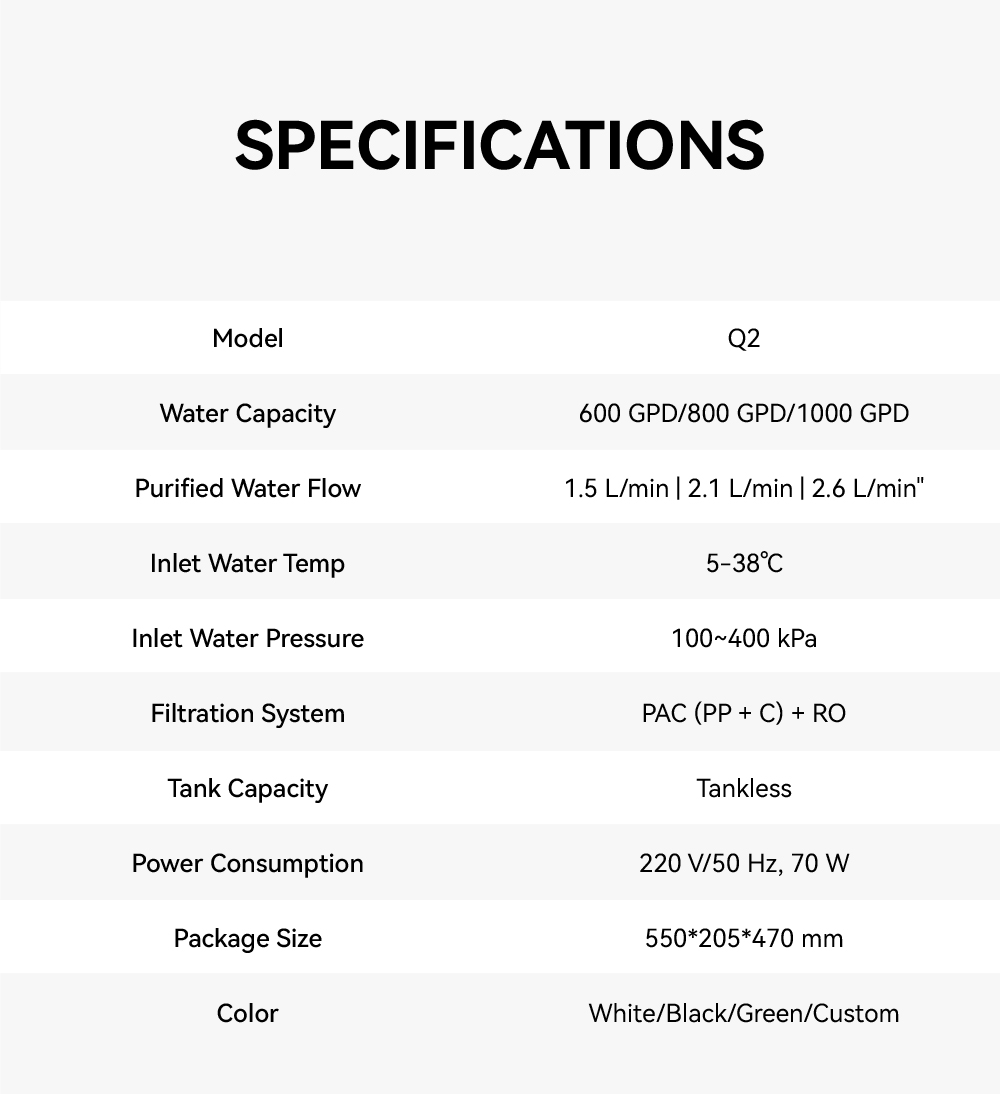Click the Power Consumption label
Screen dimensions: 1000x1094
(x=247, y=863)
